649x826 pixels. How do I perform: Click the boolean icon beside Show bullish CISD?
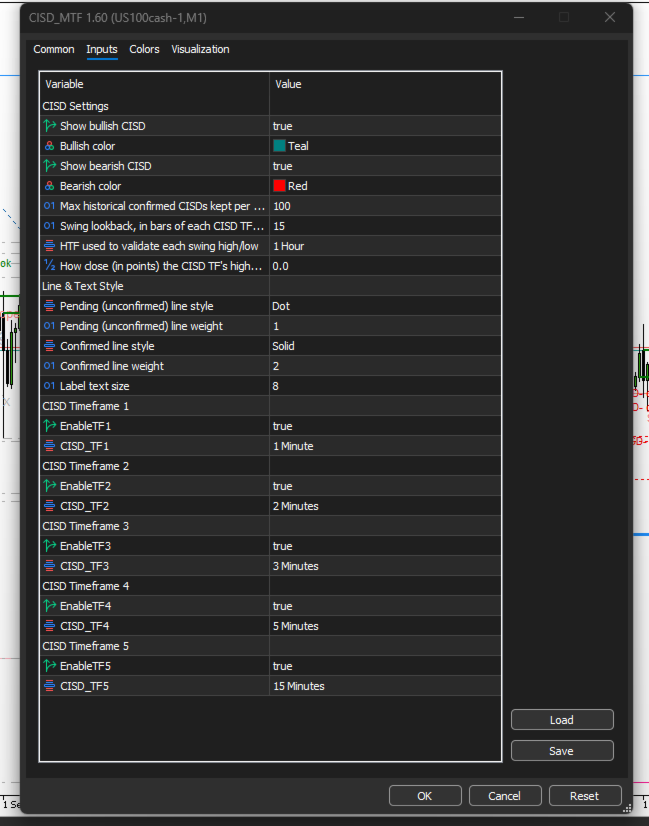[x=50, y=126]
